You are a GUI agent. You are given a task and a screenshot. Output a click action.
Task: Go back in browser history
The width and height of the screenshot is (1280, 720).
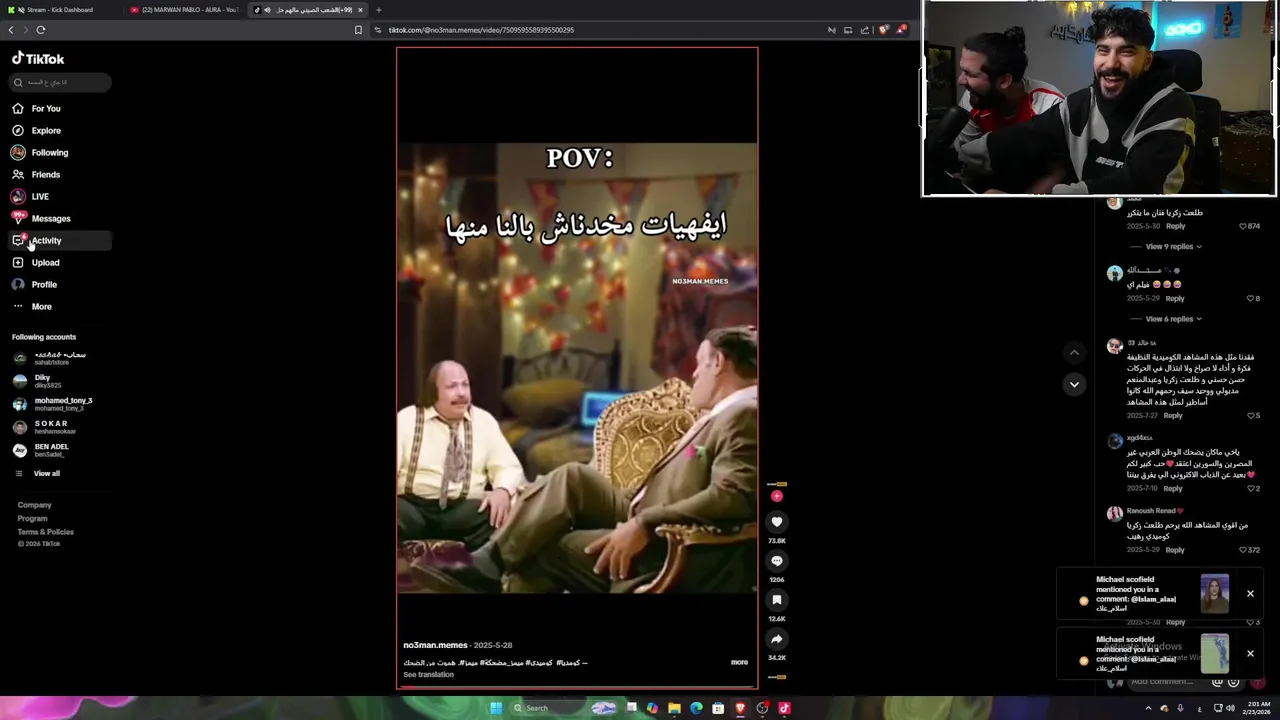pyautogui.click(x=11, y=30)
